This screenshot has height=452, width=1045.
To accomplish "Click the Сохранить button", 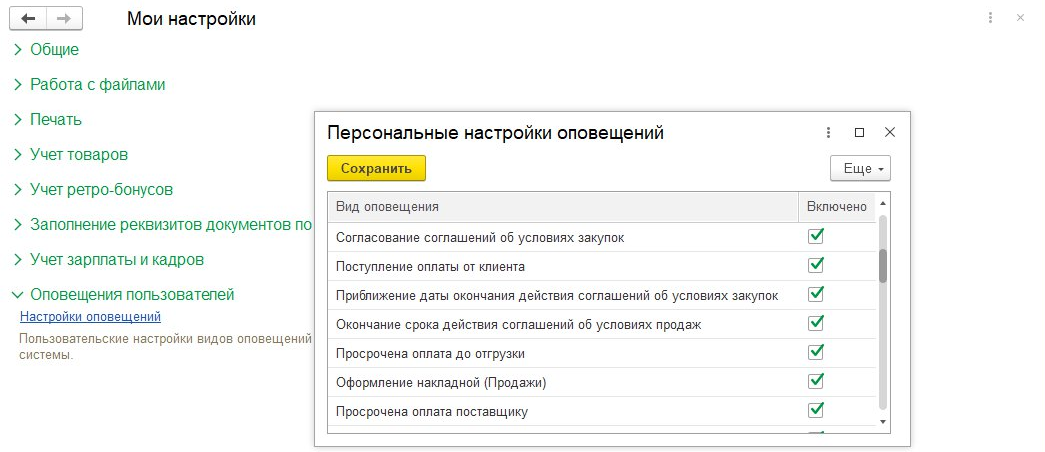I will click(376, 169).
